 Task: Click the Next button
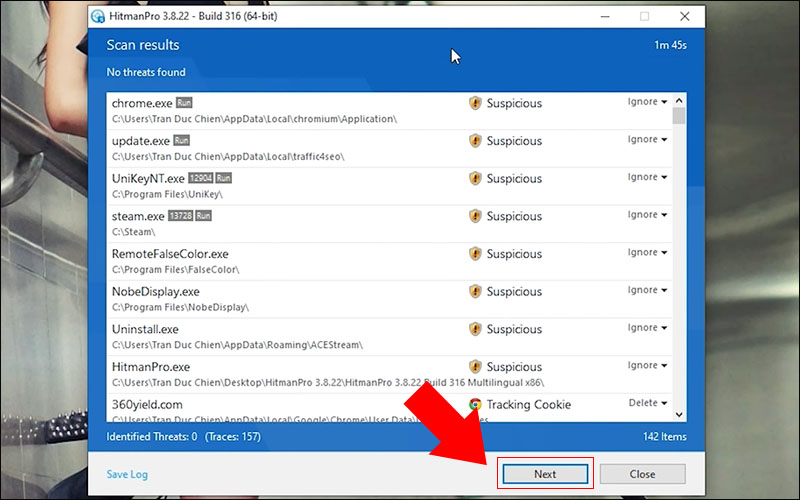[x=545, y=474]
